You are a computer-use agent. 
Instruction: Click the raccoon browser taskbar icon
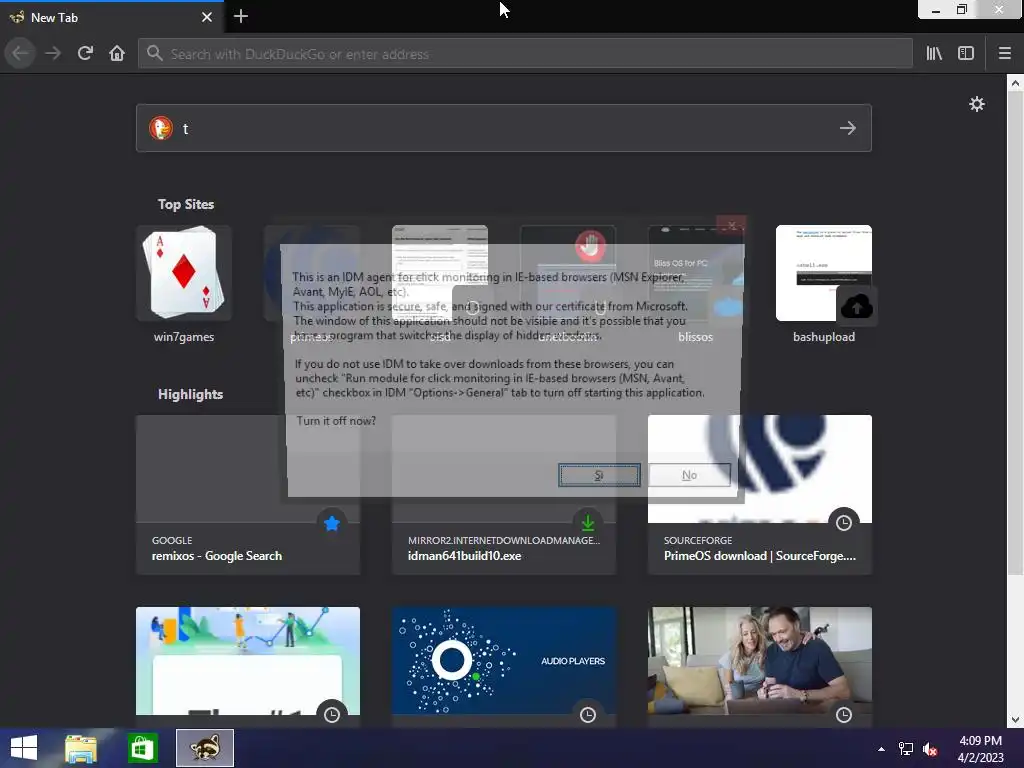[x=204, y=748]
